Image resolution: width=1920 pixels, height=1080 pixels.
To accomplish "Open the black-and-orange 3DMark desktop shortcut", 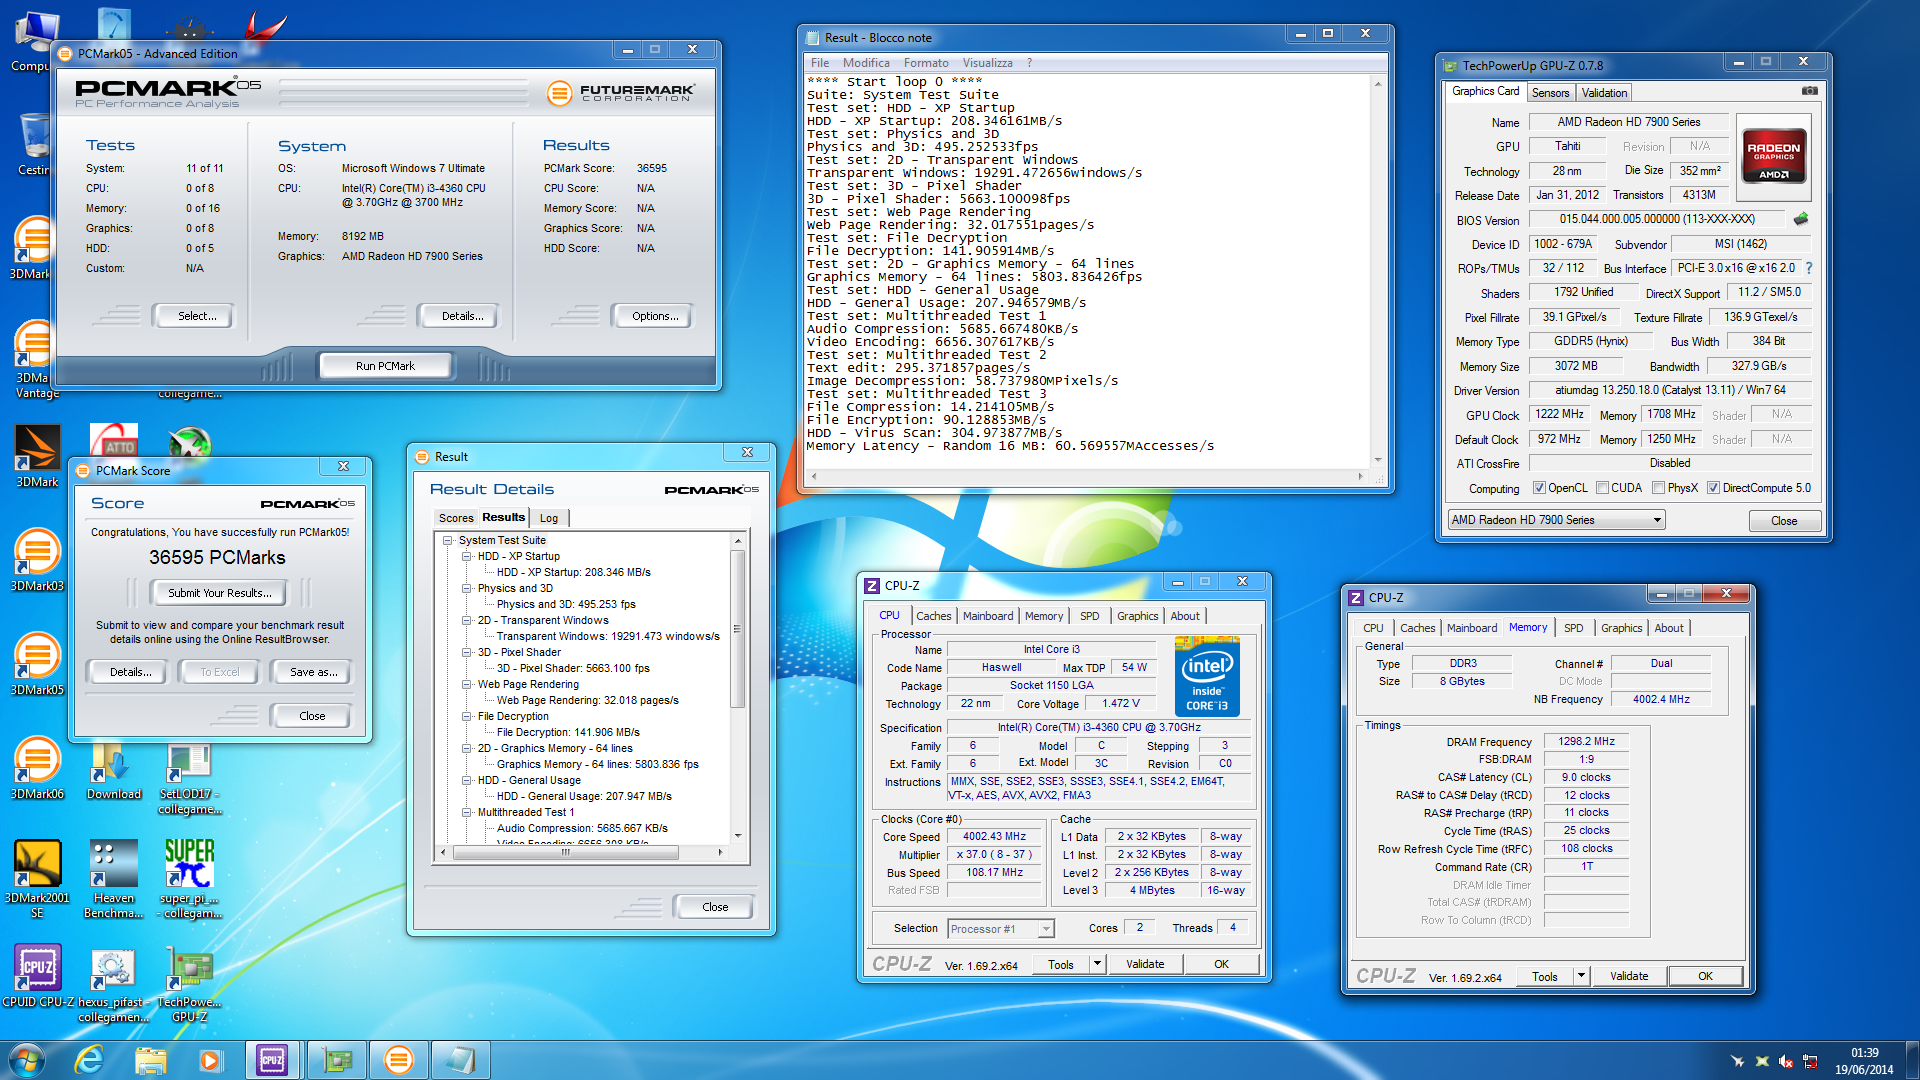I will [x=37, y=456].
